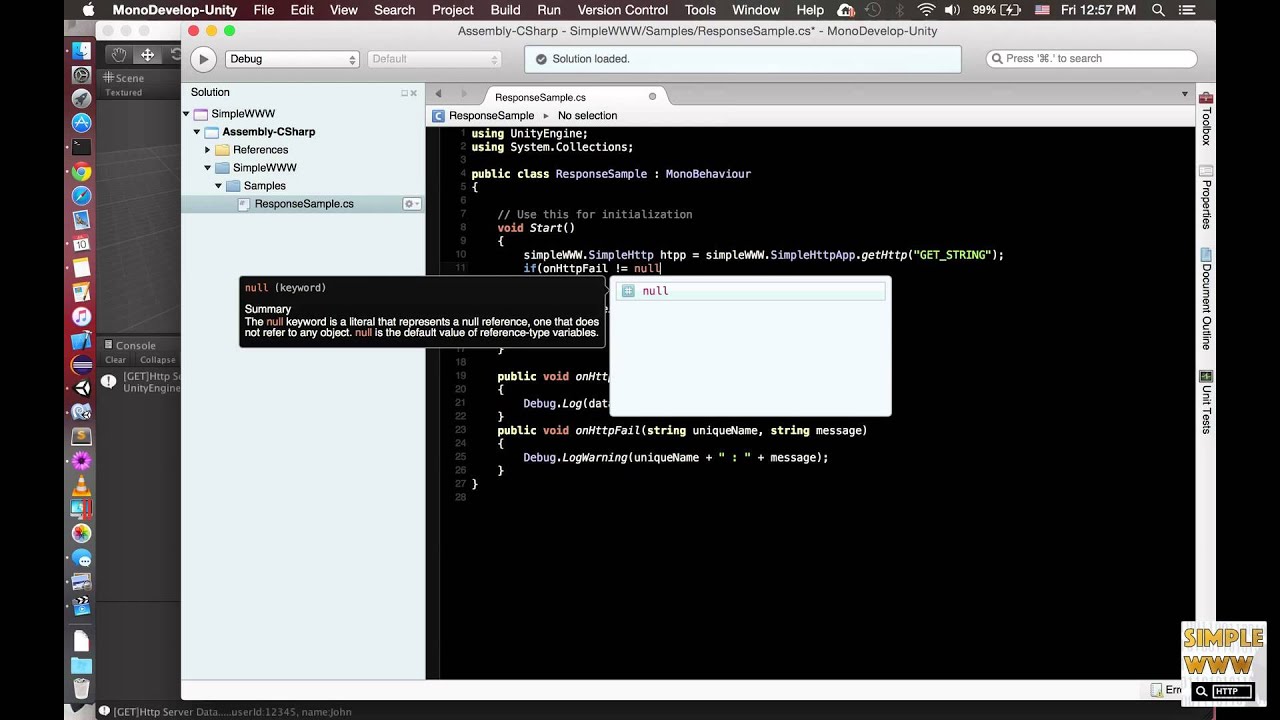Expand the References folder

pos(208,150)
